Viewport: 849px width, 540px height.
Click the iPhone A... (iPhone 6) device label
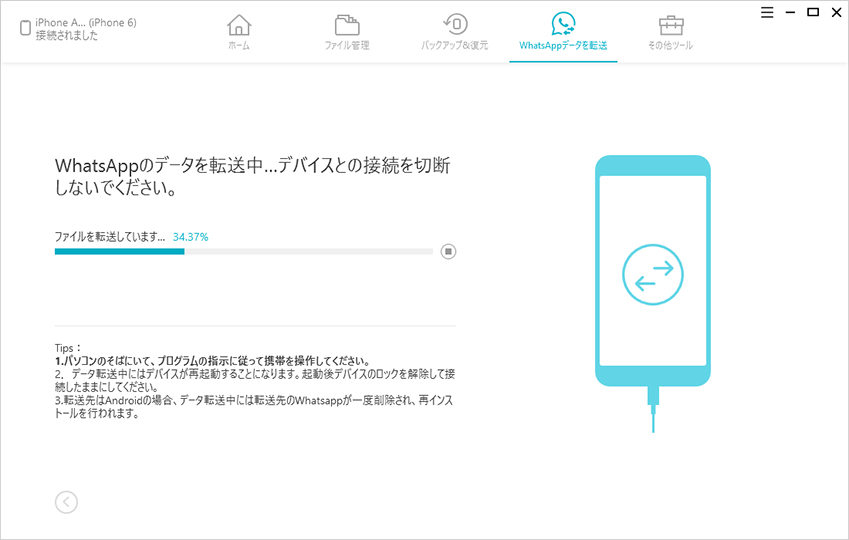[86, 23]
